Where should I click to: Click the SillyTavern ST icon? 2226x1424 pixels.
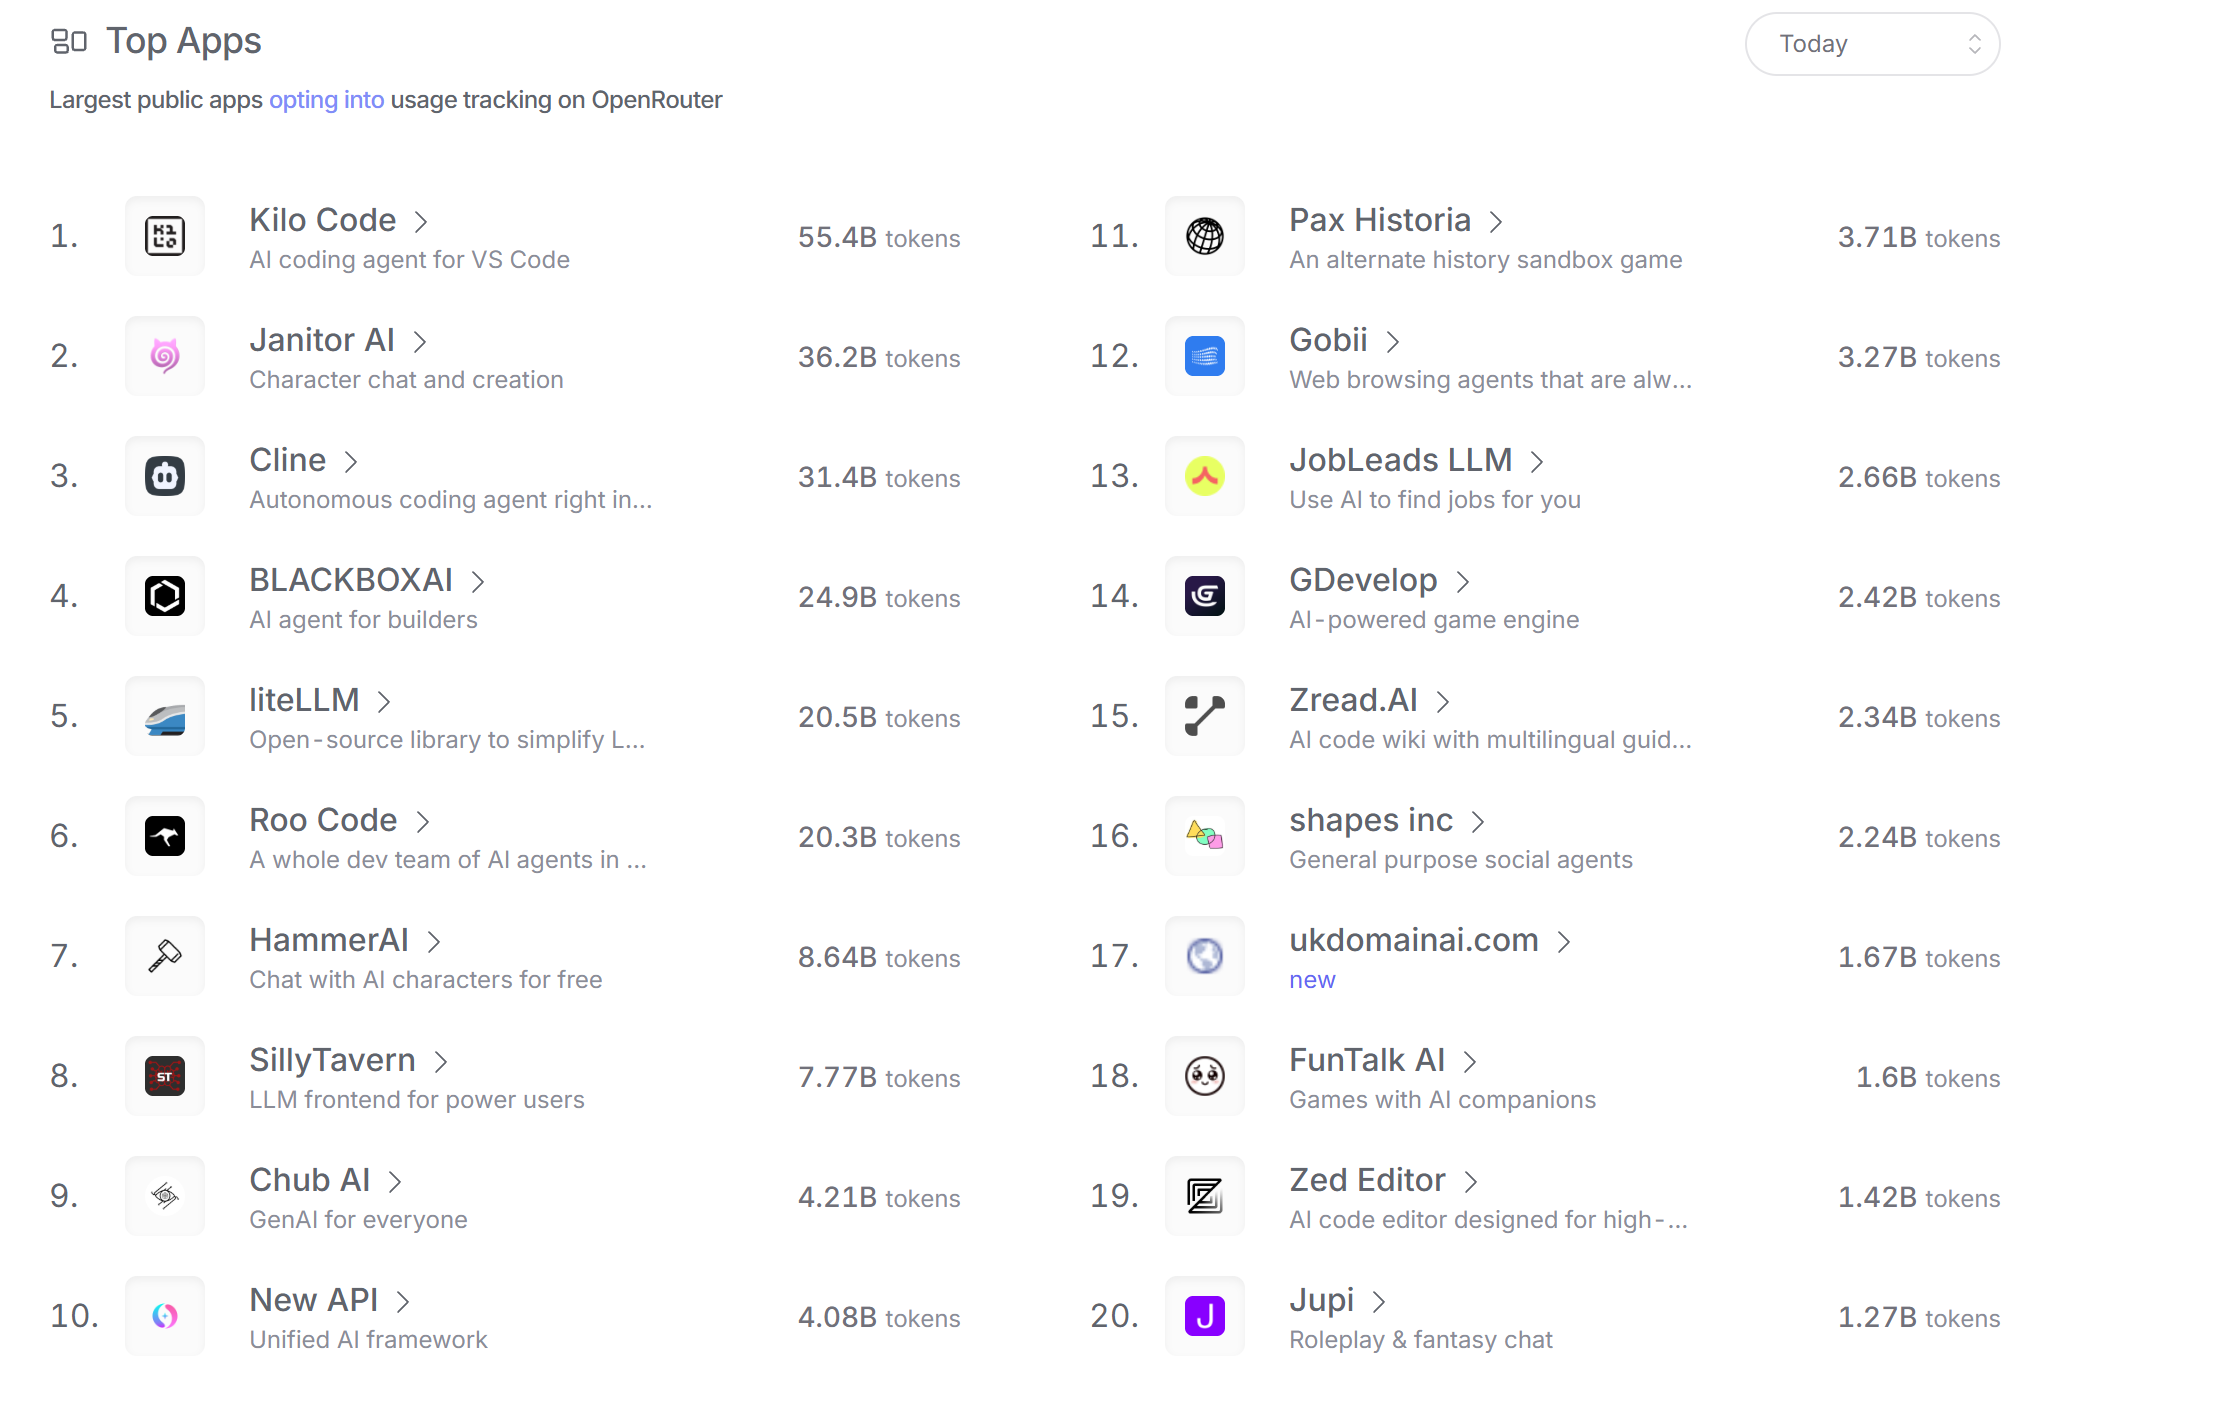pyautogui.click(x=165, y=1076)
